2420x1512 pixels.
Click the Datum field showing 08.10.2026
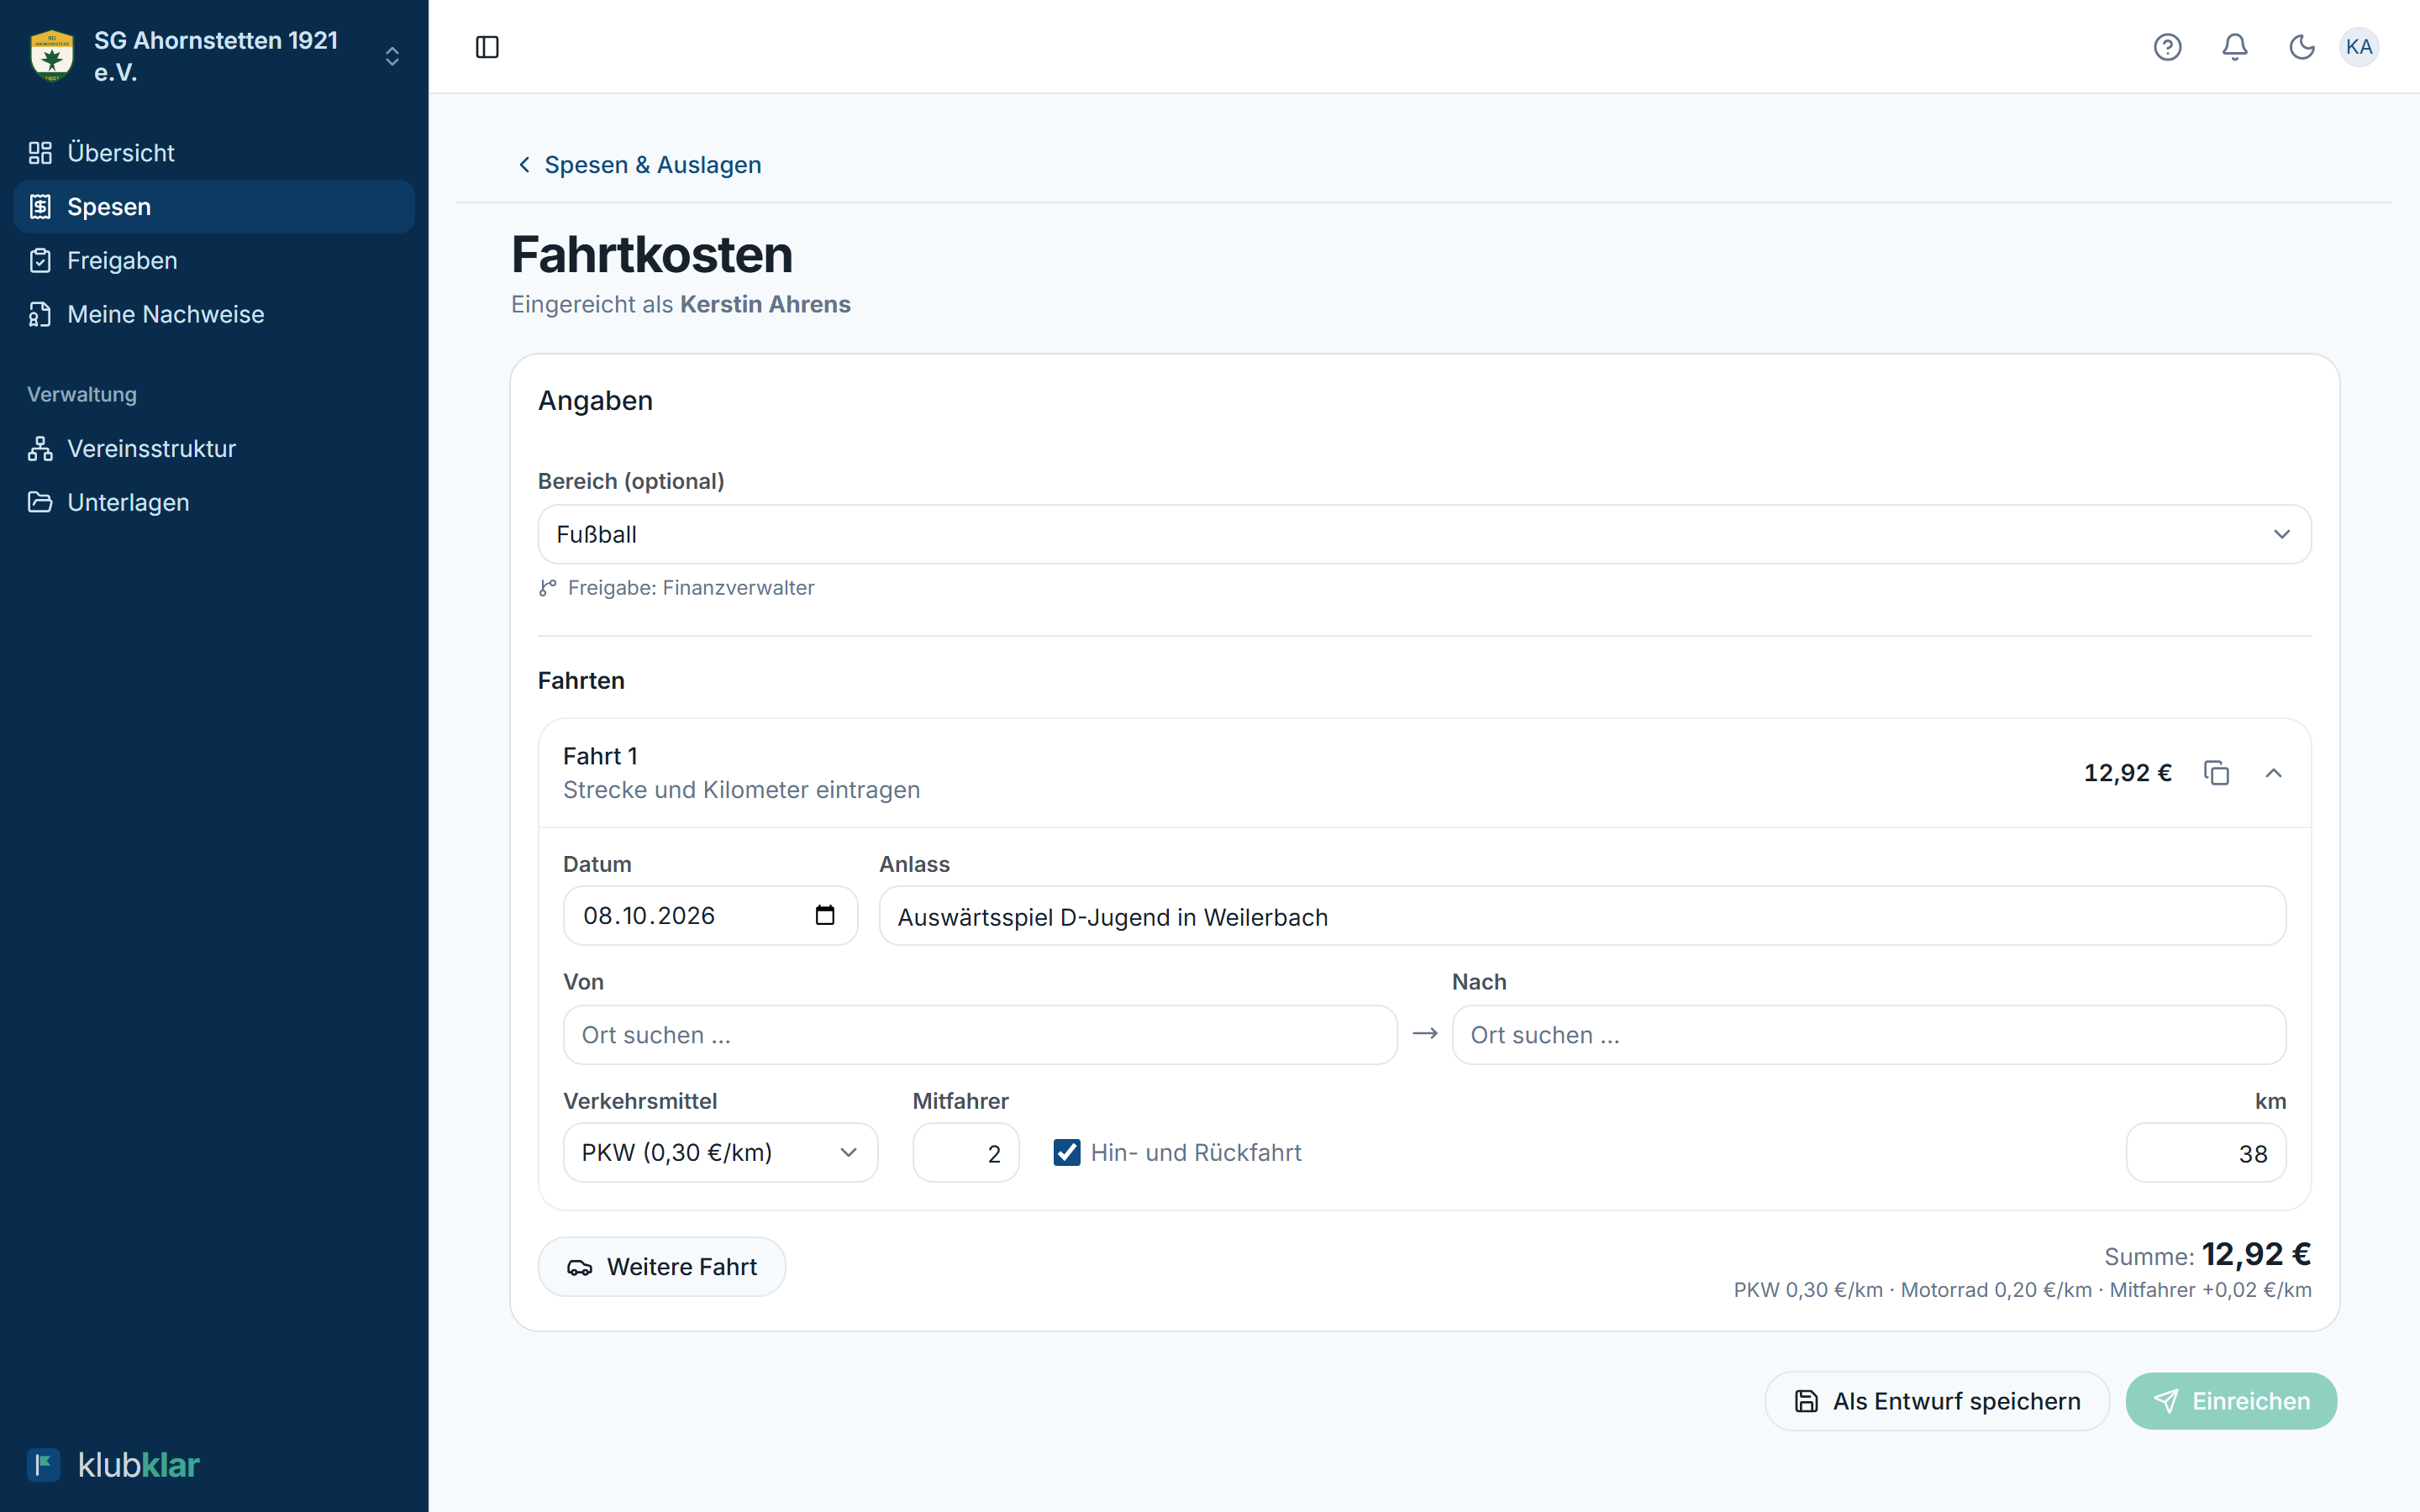pyautogui.click(x=710, y=916)
